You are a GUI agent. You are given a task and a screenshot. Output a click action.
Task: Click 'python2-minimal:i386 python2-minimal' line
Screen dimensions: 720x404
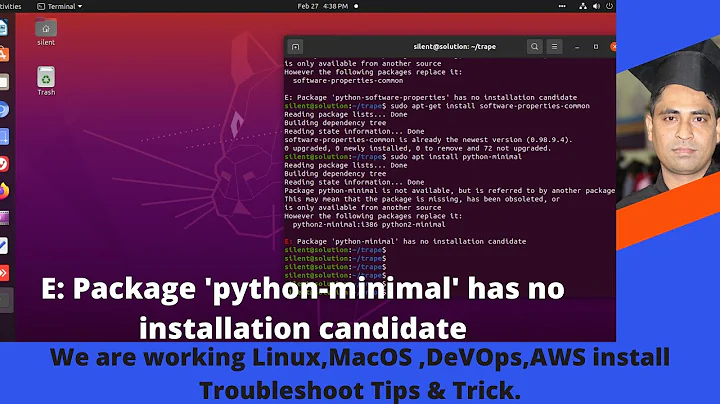369,225
